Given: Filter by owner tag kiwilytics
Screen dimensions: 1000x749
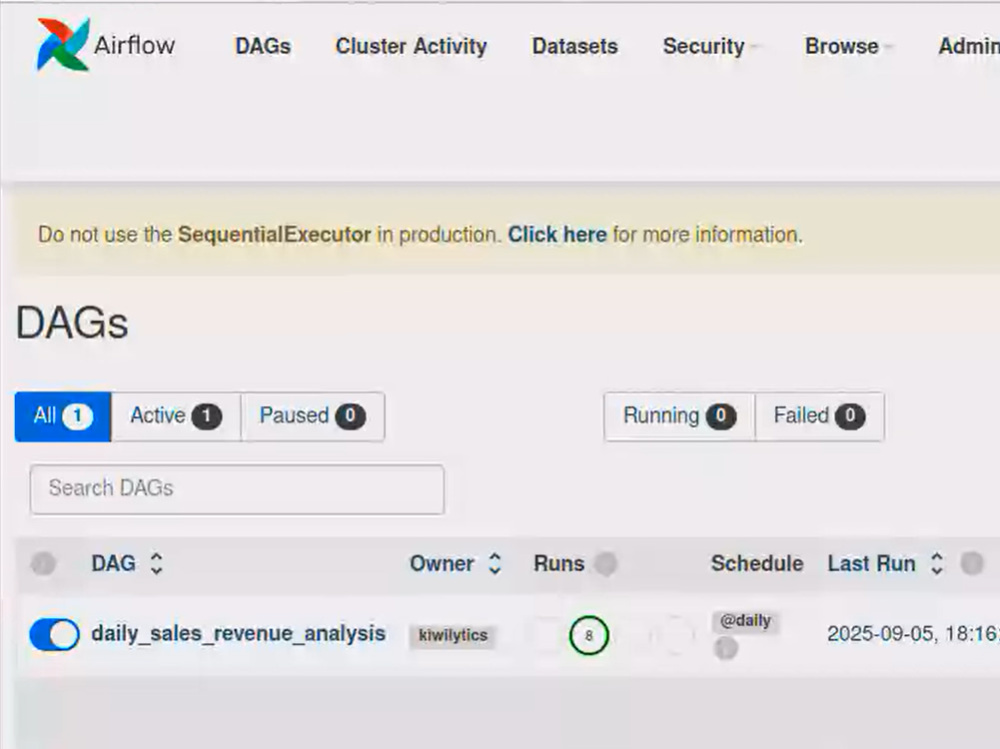Looking at the screenshot, I should (x=453, y=635).
